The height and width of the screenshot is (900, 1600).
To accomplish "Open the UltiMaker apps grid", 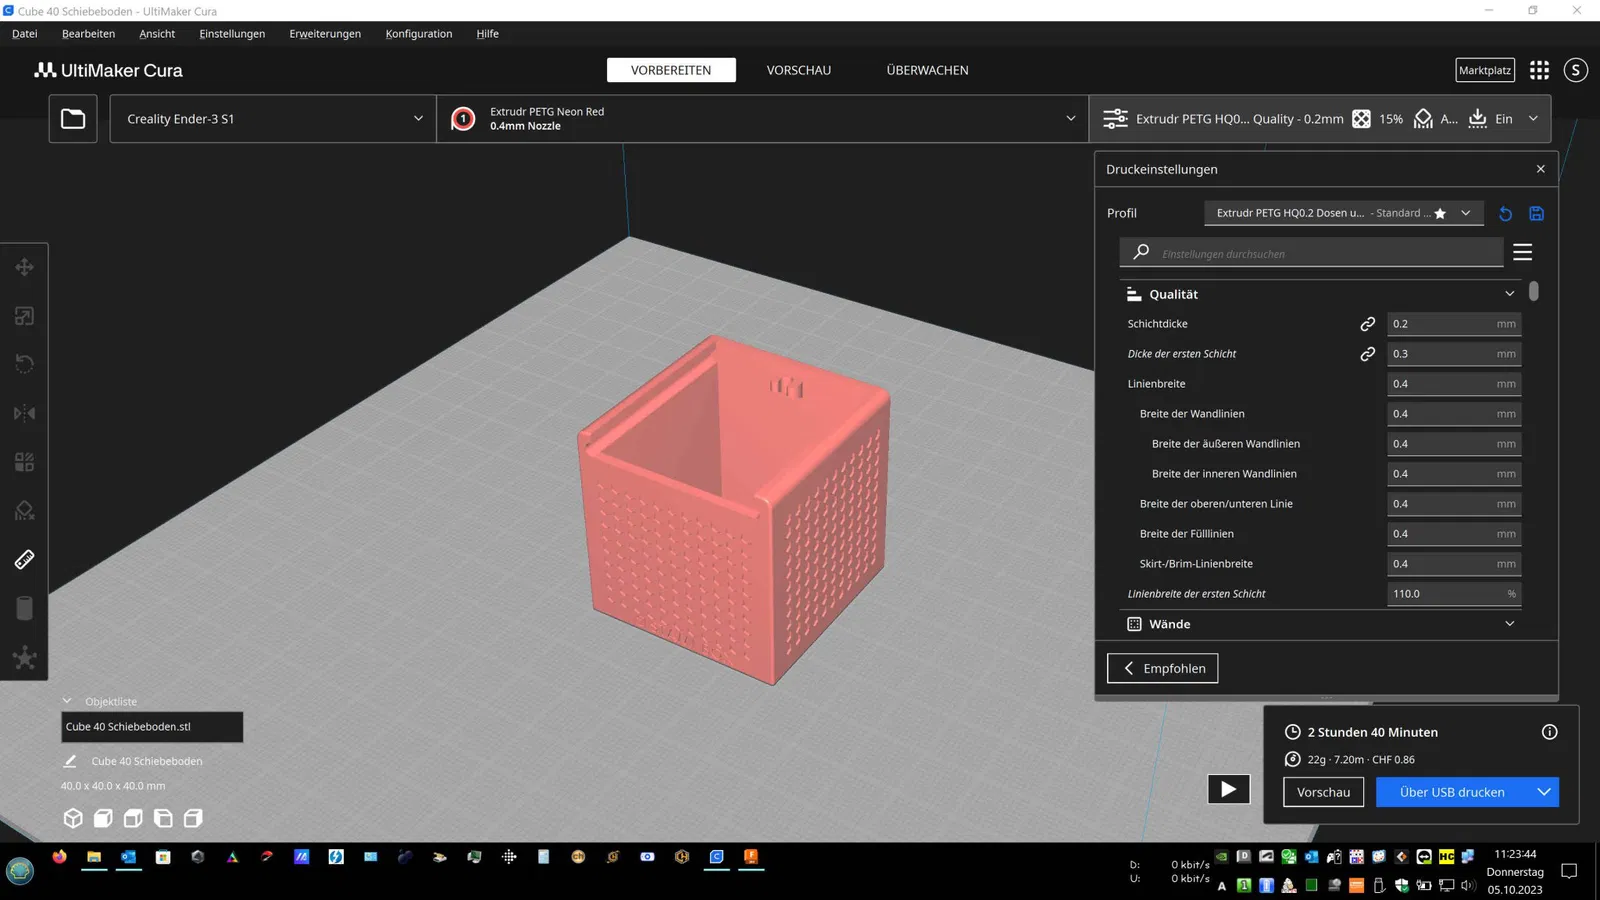I will pos(1539,70).
